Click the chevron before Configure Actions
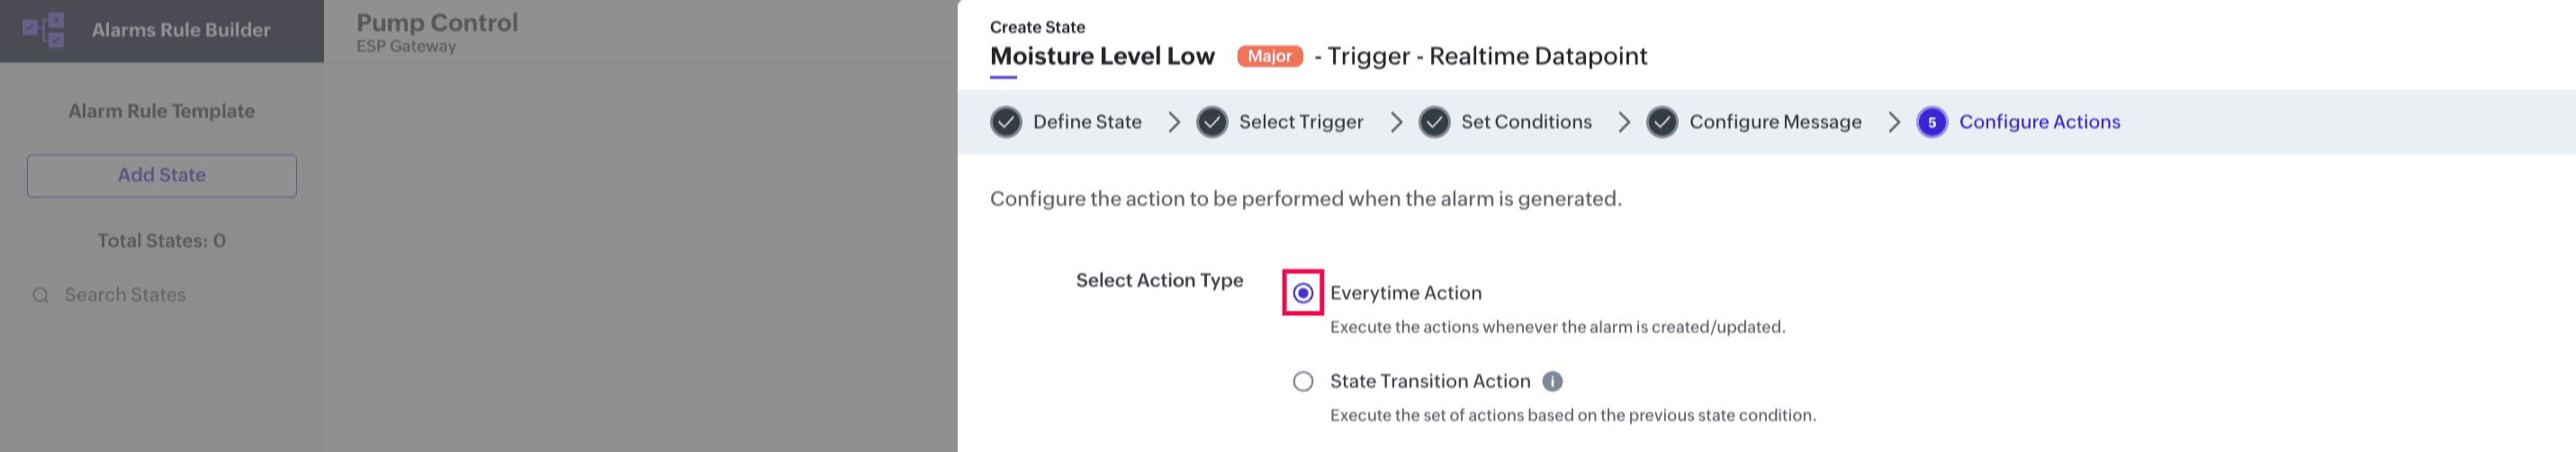 click(x=1894, y=122)
